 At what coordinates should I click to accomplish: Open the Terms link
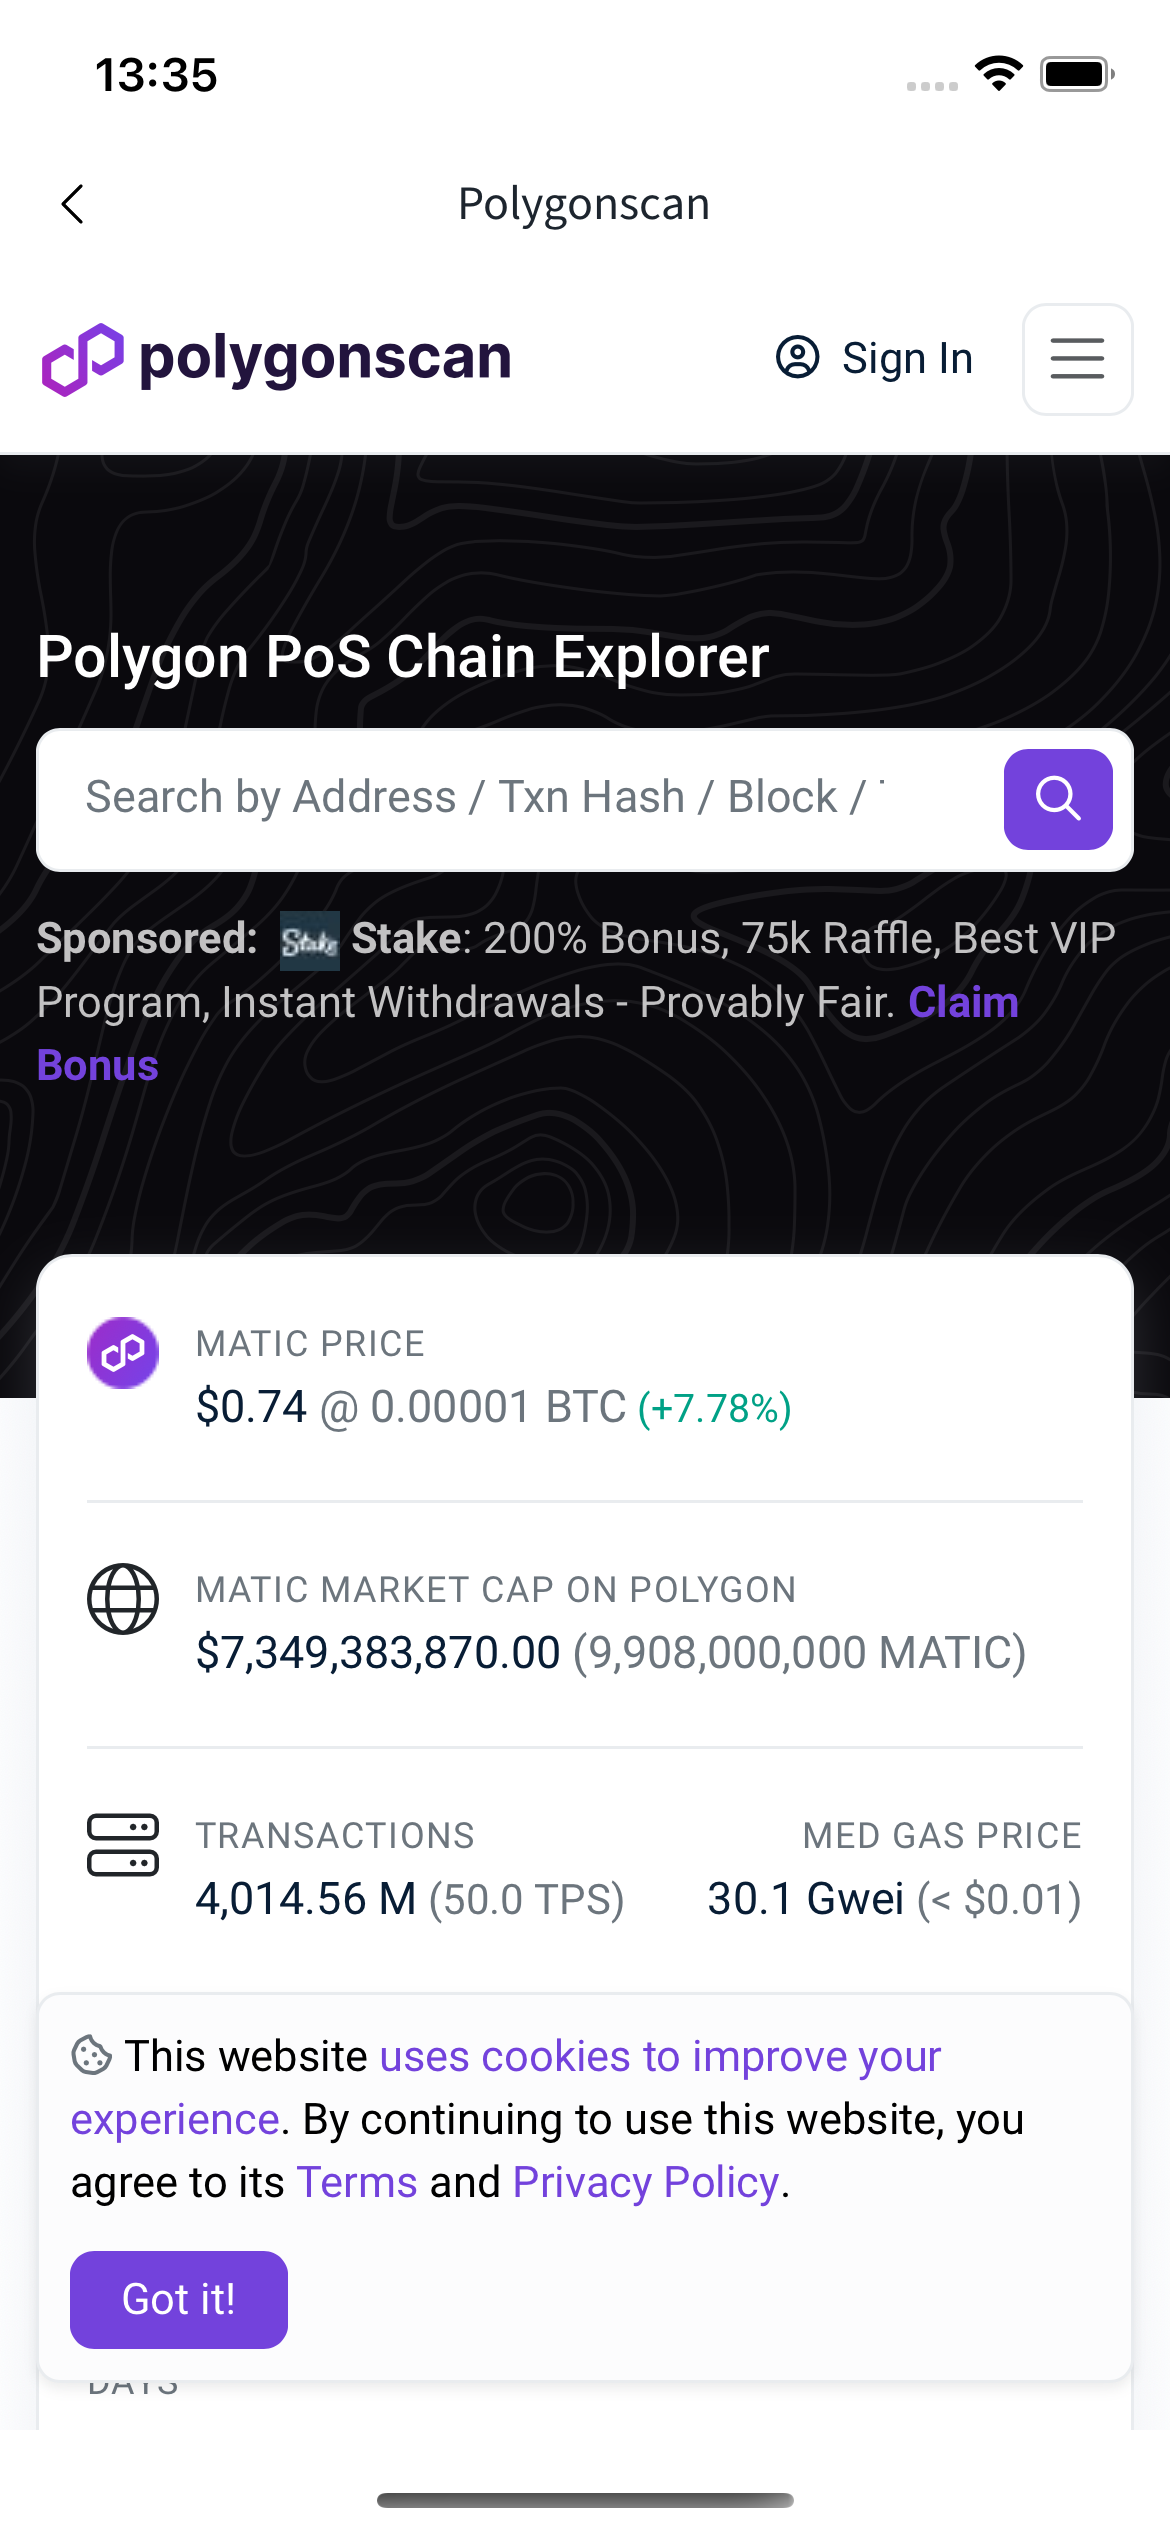357,2183
